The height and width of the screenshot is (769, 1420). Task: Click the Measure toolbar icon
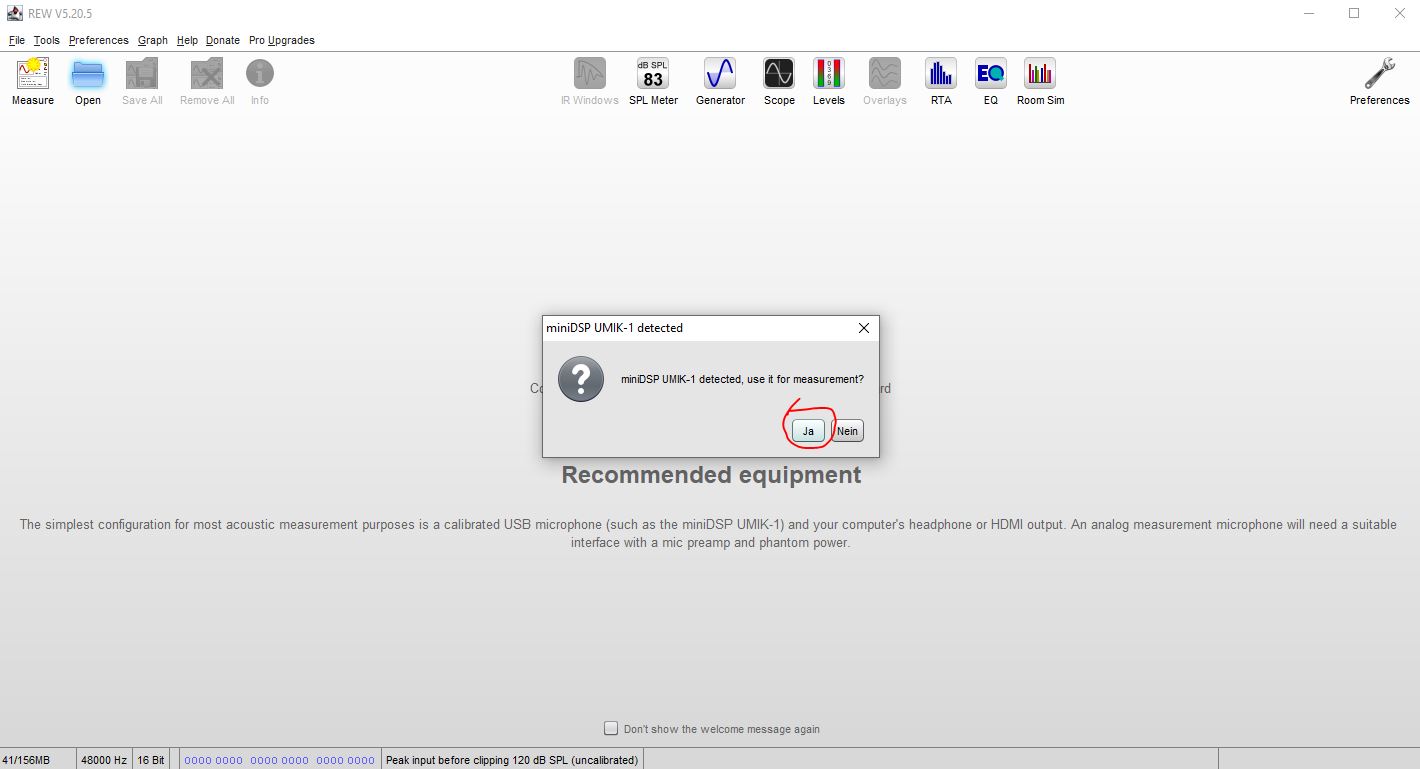tap(33, 82)
